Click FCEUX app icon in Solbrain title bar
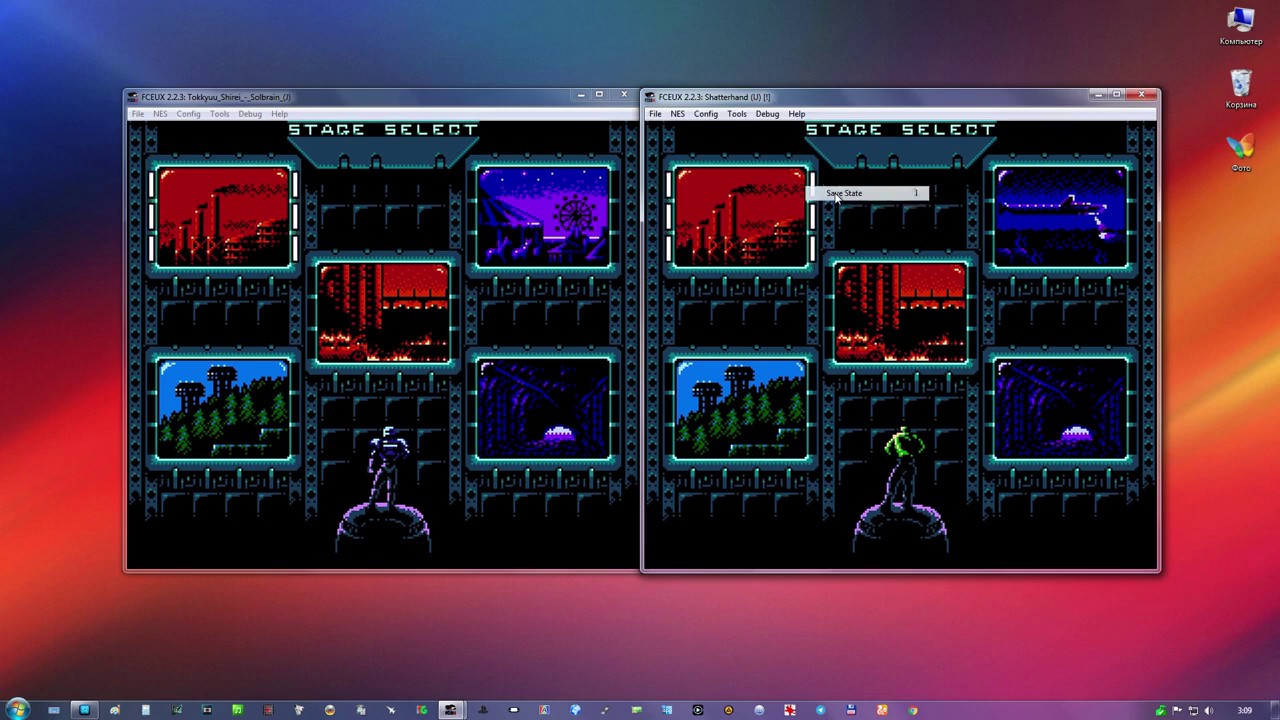 [x=132, y=97]
